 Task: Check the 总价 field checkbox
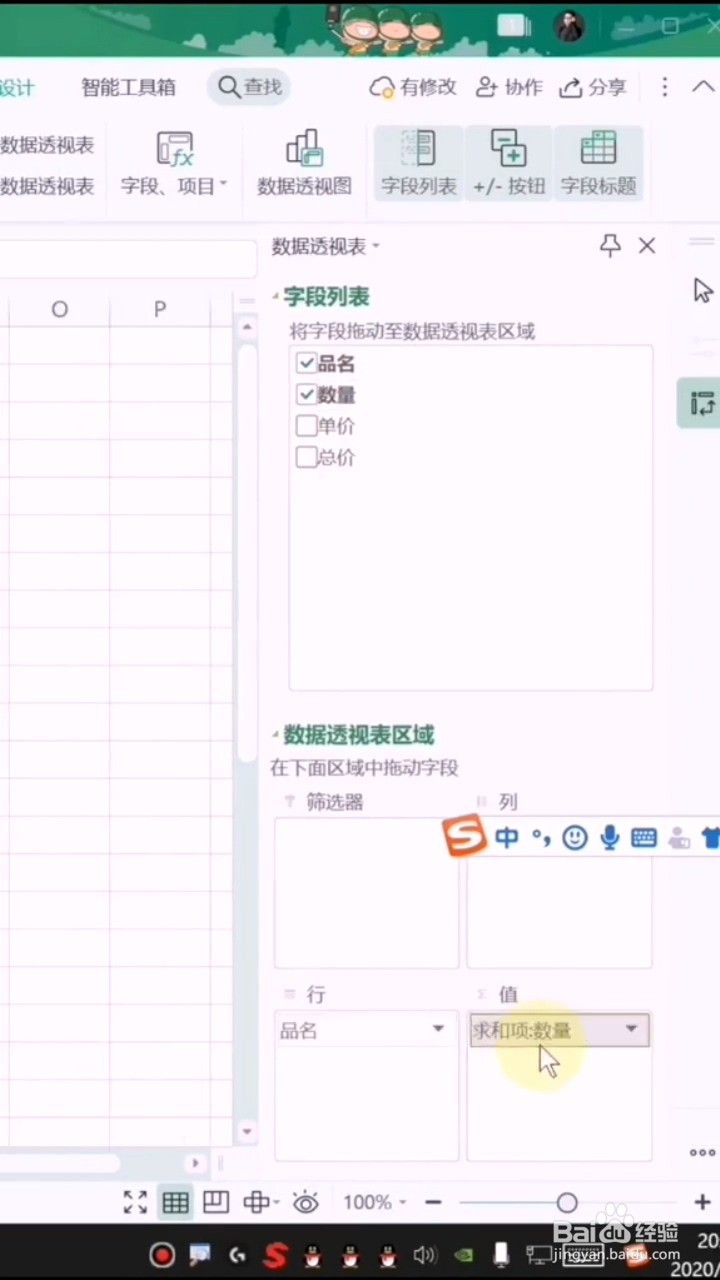[306, 457]
